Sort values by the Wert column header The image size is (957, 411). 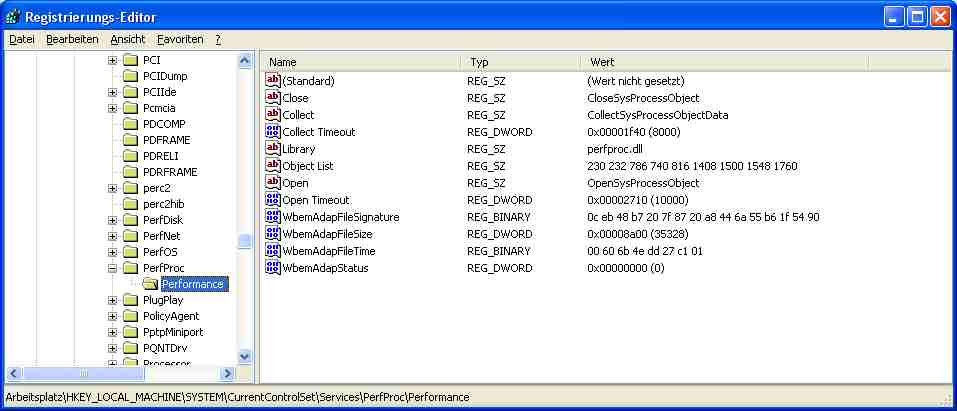[x=724, y=62]
